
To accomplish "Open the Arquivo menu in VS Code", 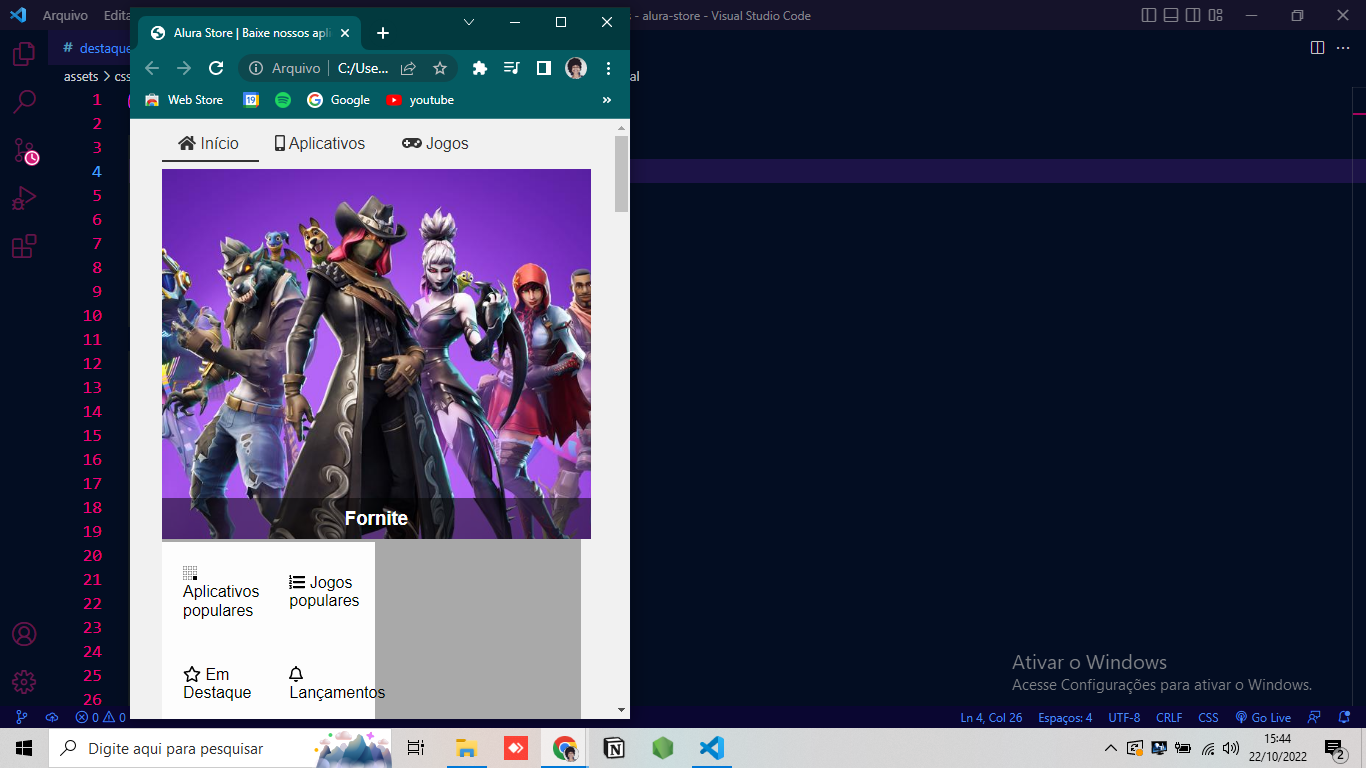I will point(65,16).
